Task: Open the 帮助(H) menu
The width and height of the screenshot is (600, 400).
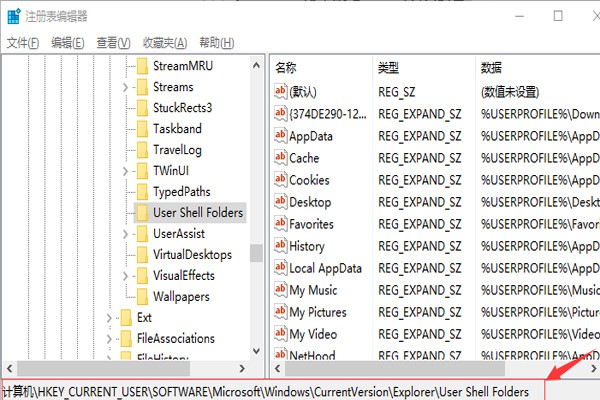Action: (x=217, y=43)
